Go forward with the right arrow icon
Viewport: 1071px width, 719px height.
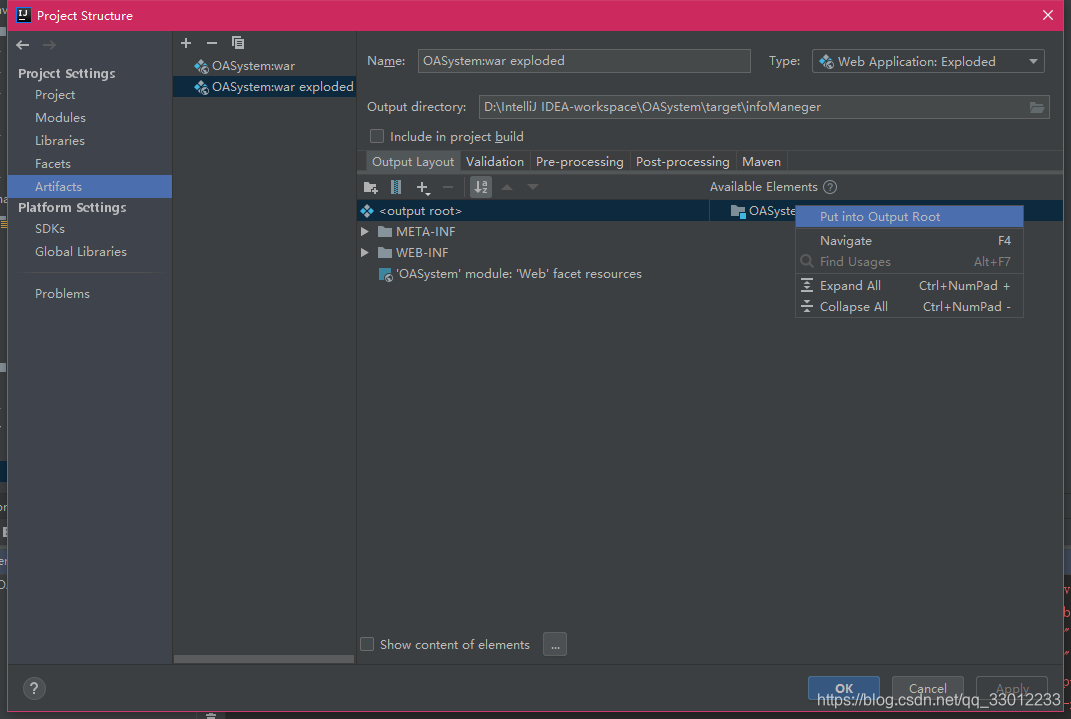(49, 45)
